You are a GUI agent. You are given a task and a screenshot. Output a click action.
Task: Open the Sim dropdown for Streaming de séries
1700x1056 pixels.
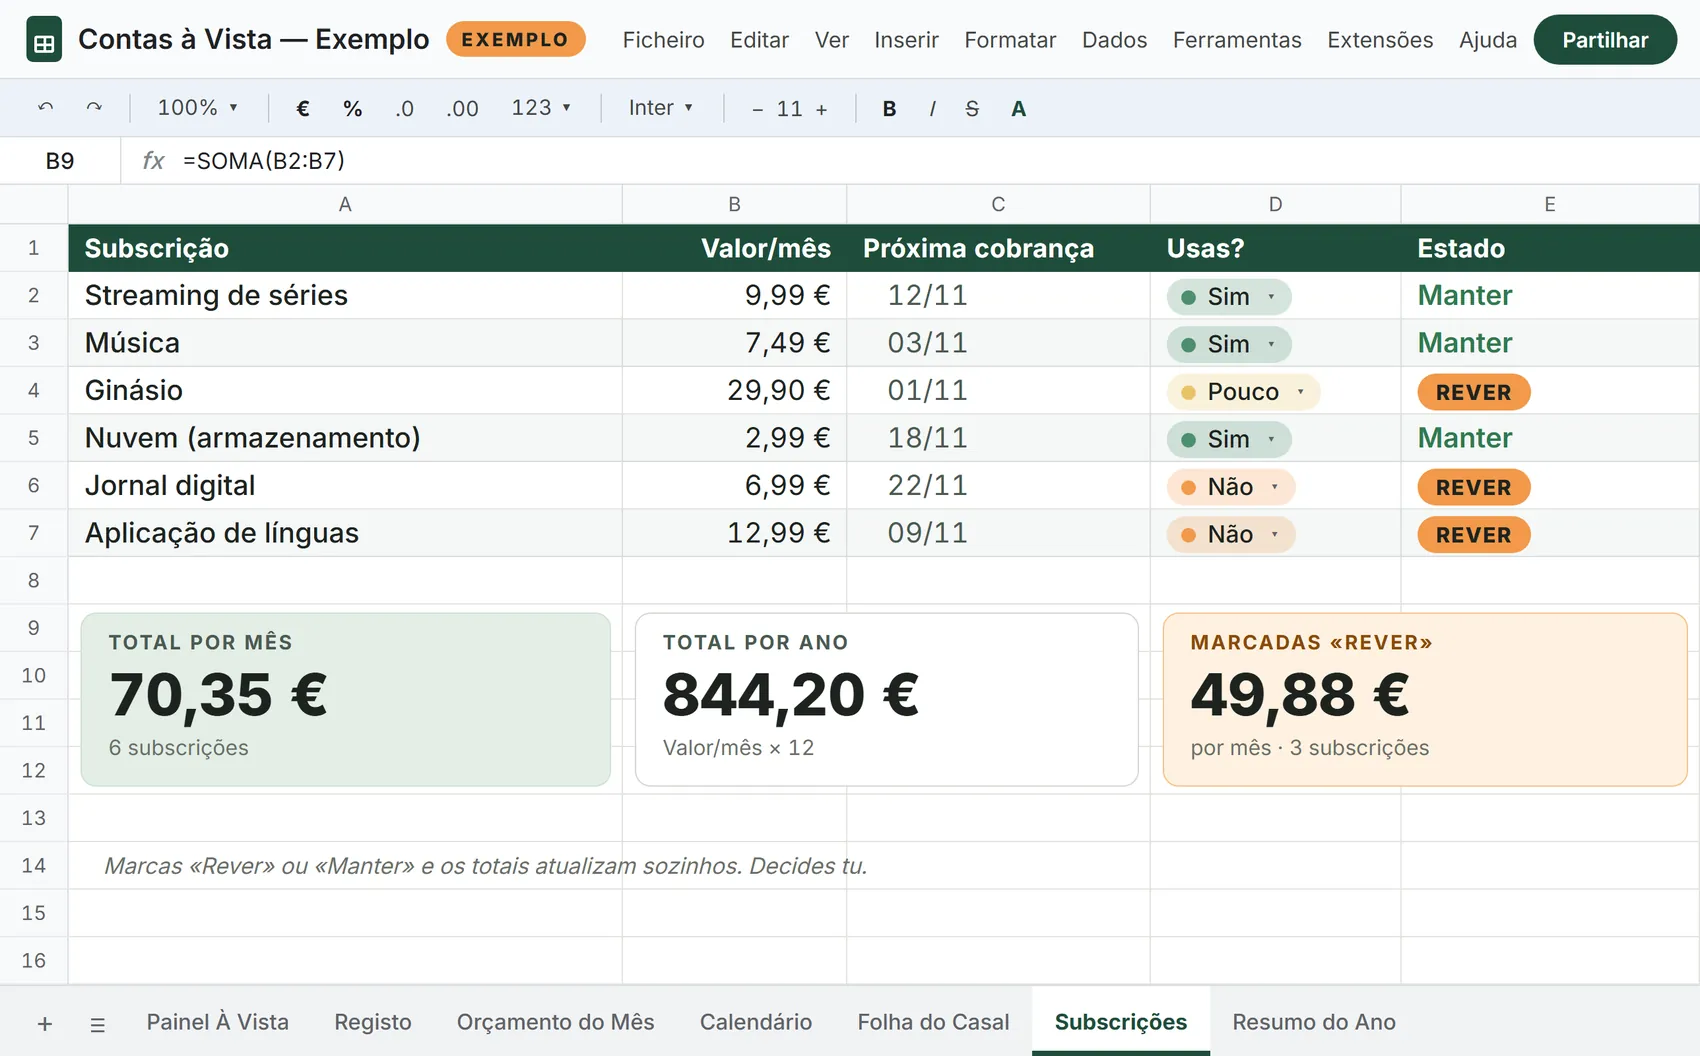click(1229, 297)
